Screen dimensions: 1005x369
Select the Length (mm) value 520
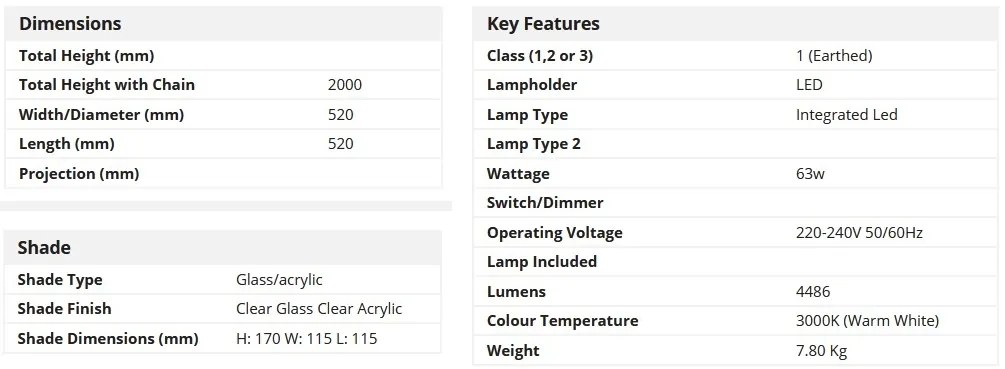340,144
